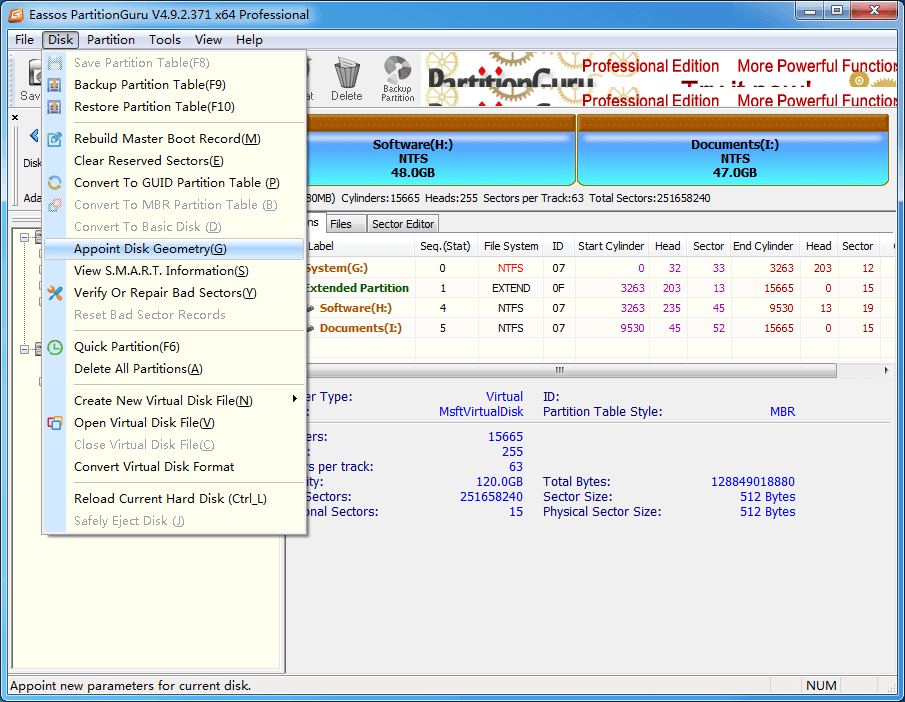Choose Verify Or Repair Bad Sectors(Y)
This screenshot has width=905, height=702.
[174, 293]
